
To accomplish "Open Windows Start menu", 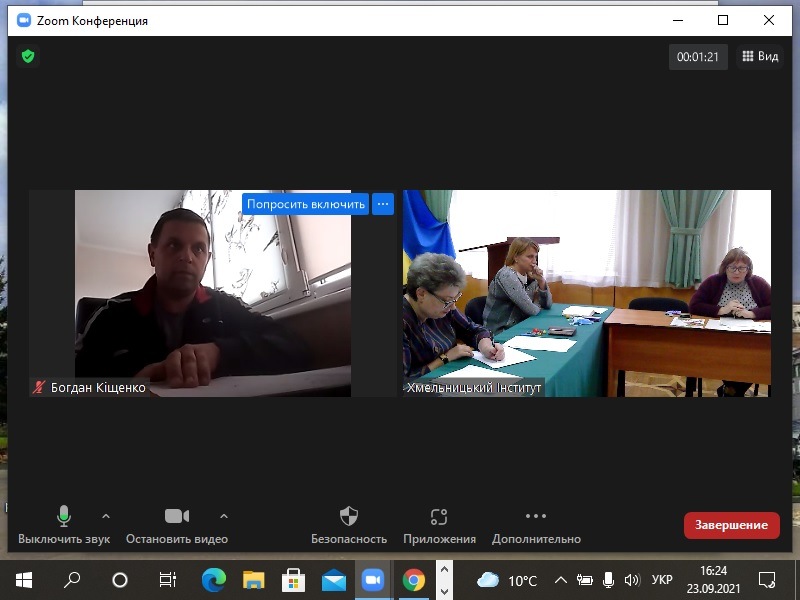I will point(24,580).
